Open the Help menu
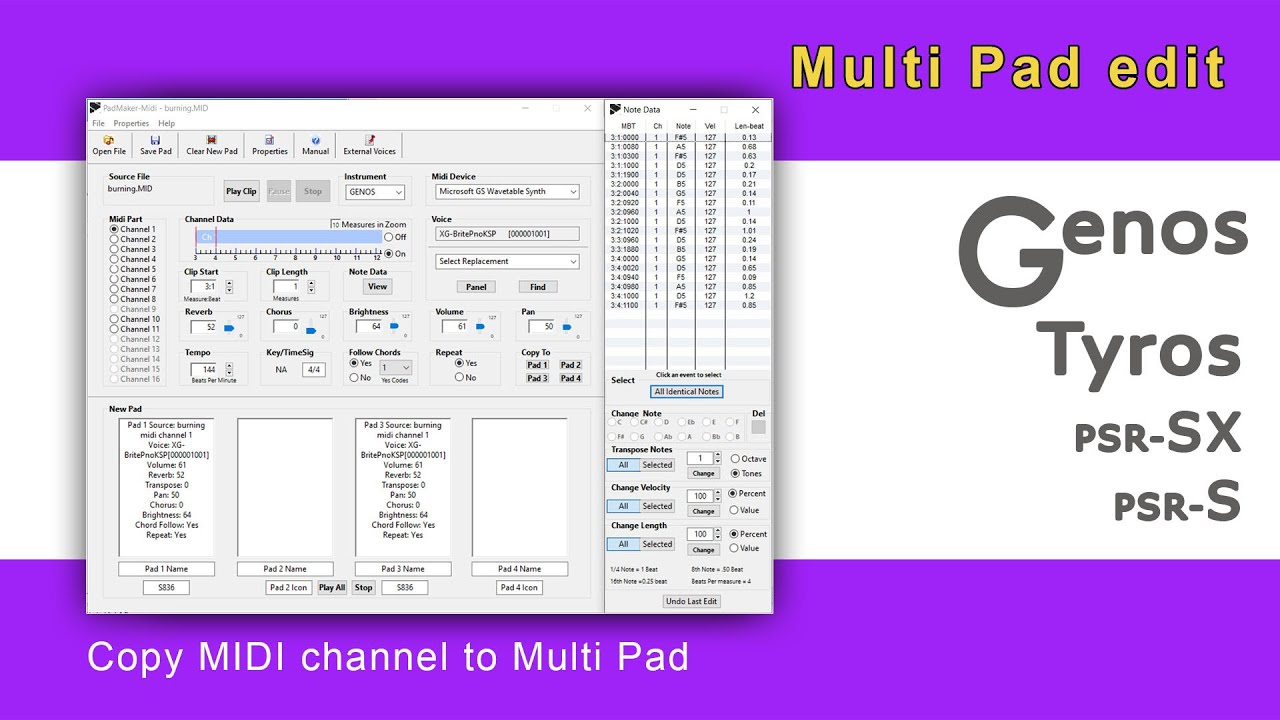 167,123
